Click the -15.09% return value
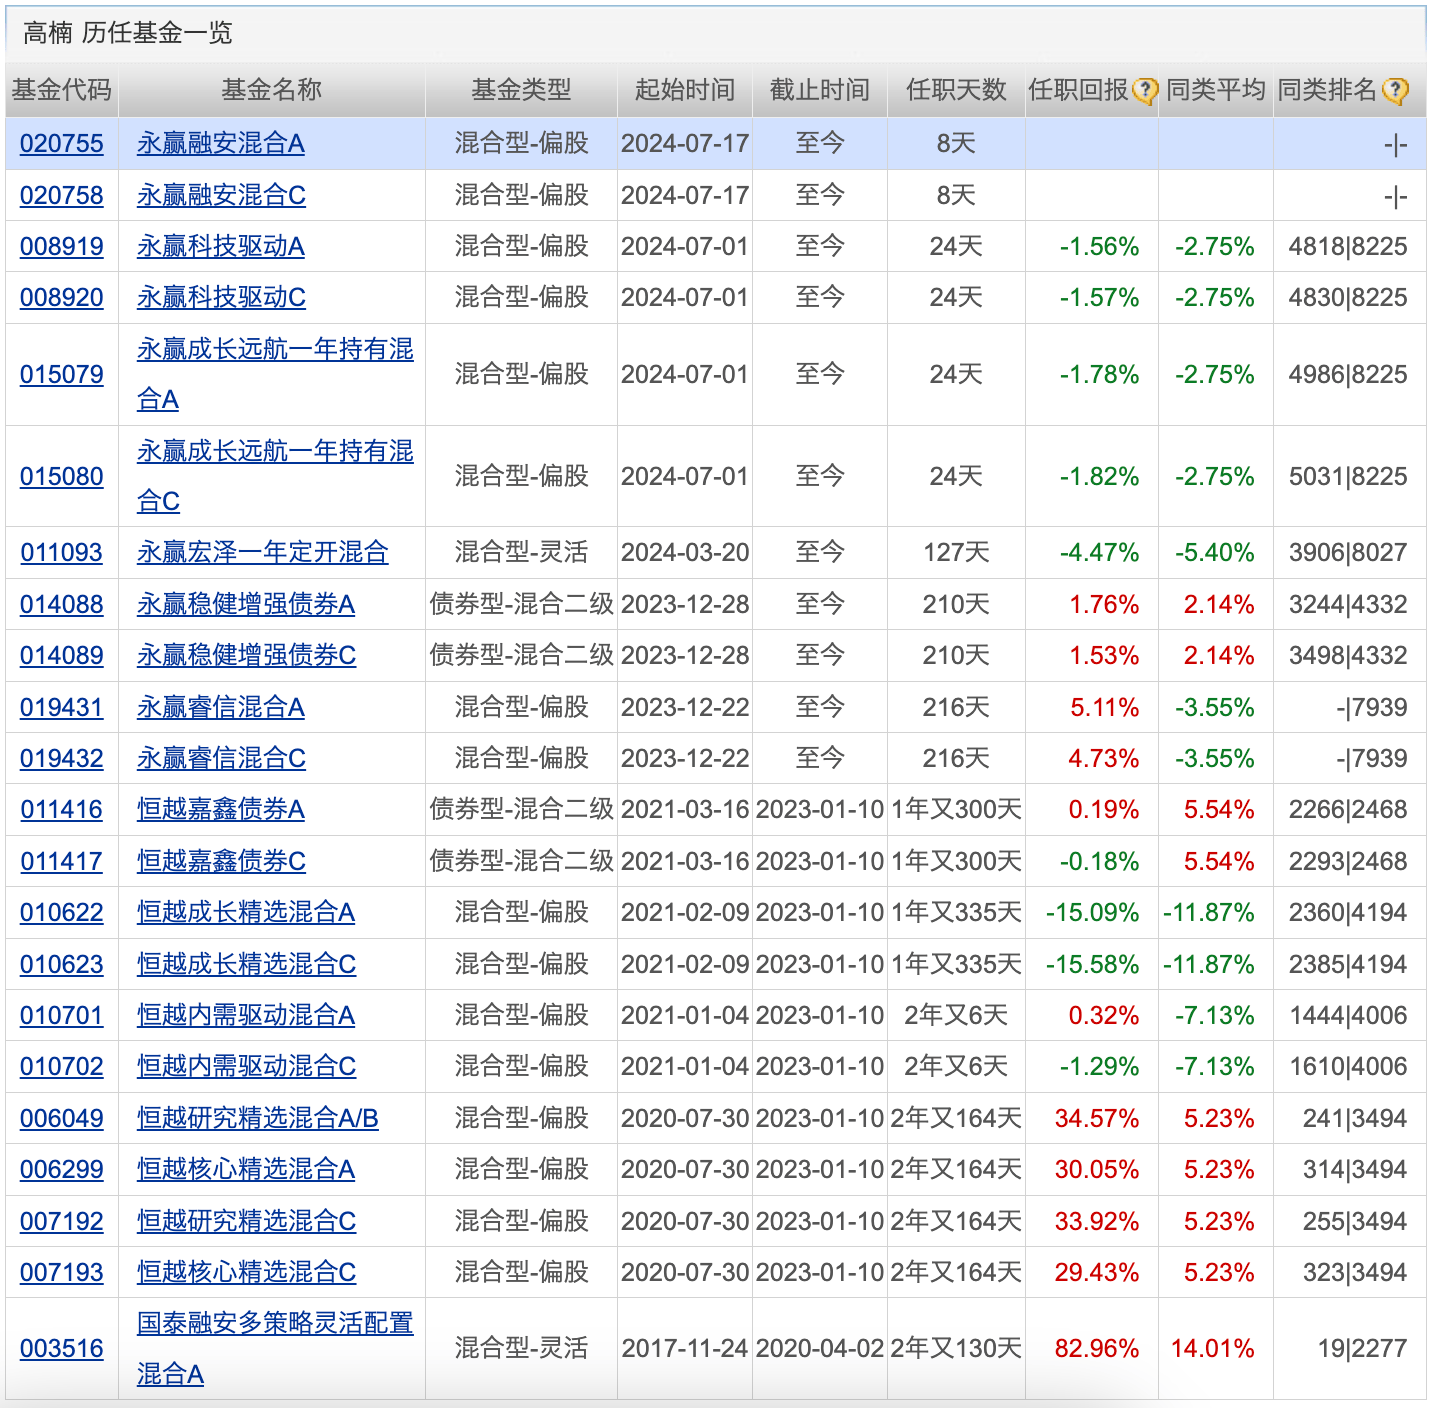This screenshot has width=1432, height=1408. (1092, 912)
